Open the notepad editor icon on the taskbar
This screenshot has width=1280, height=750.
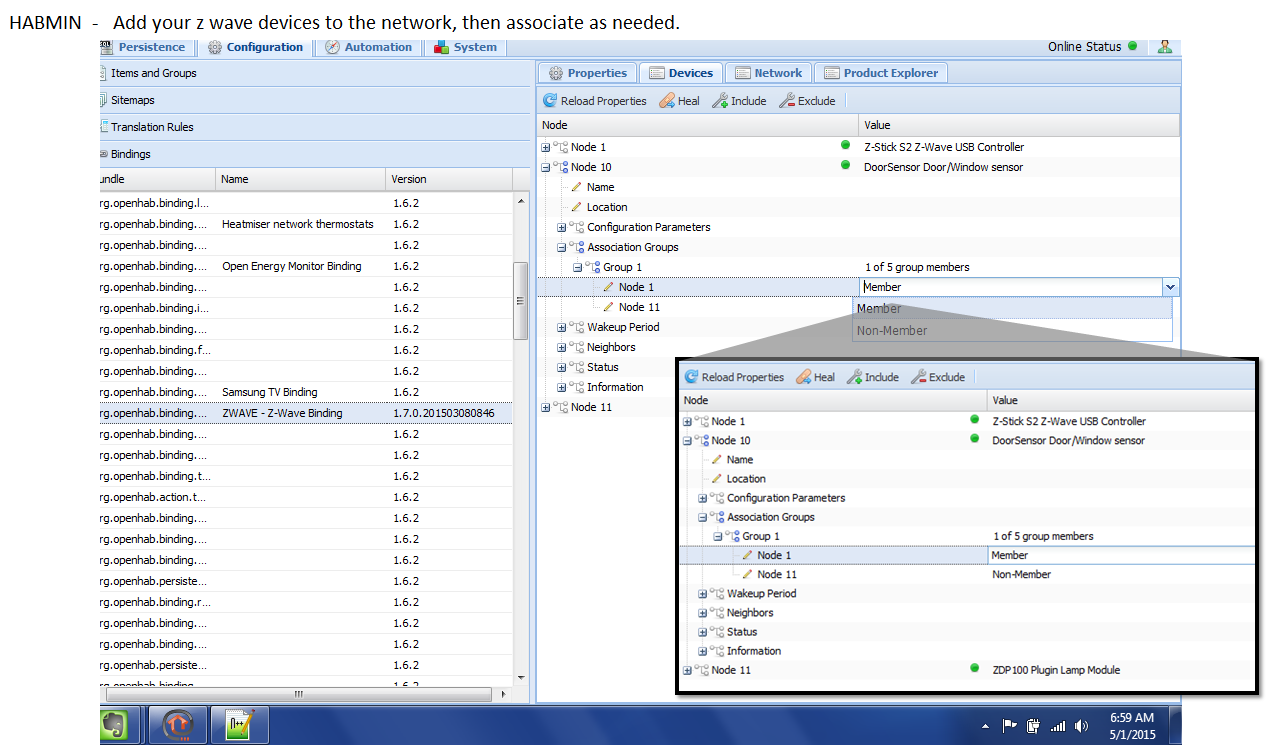pyautogui.click(x=241, y=725)
